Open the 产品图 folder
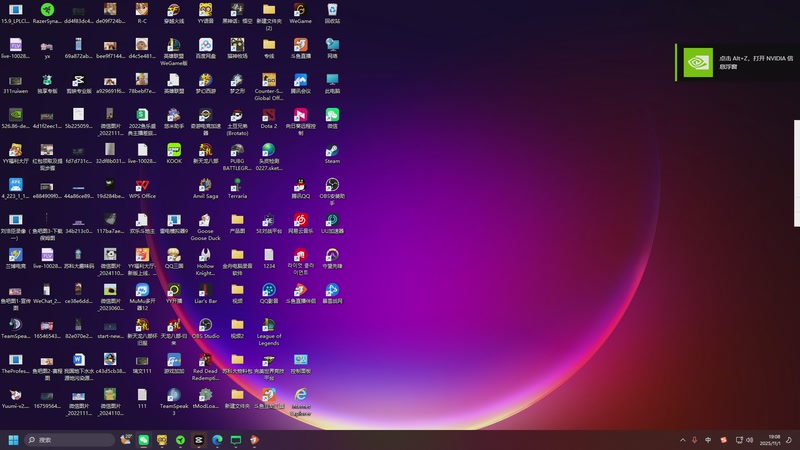 [237, 224]
